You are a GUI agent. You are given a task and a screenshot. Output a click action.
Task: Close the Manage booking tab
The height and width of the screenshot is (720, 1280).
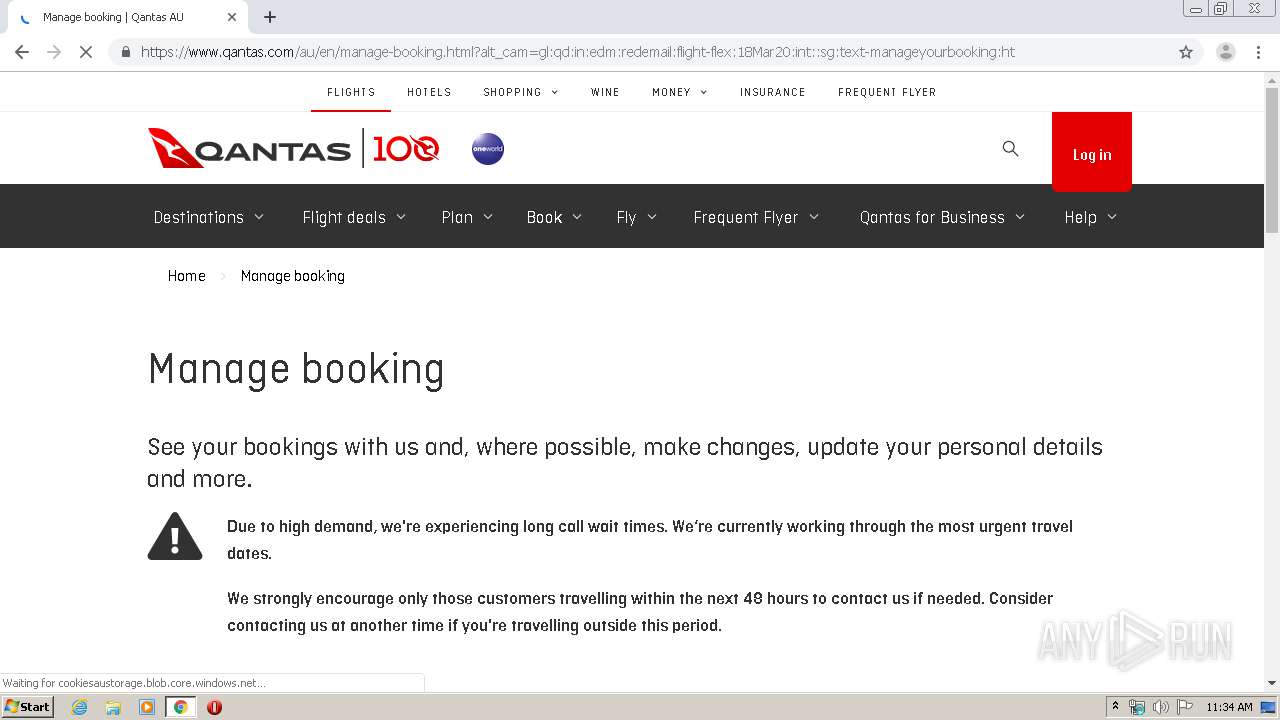(x=232, y=17)
